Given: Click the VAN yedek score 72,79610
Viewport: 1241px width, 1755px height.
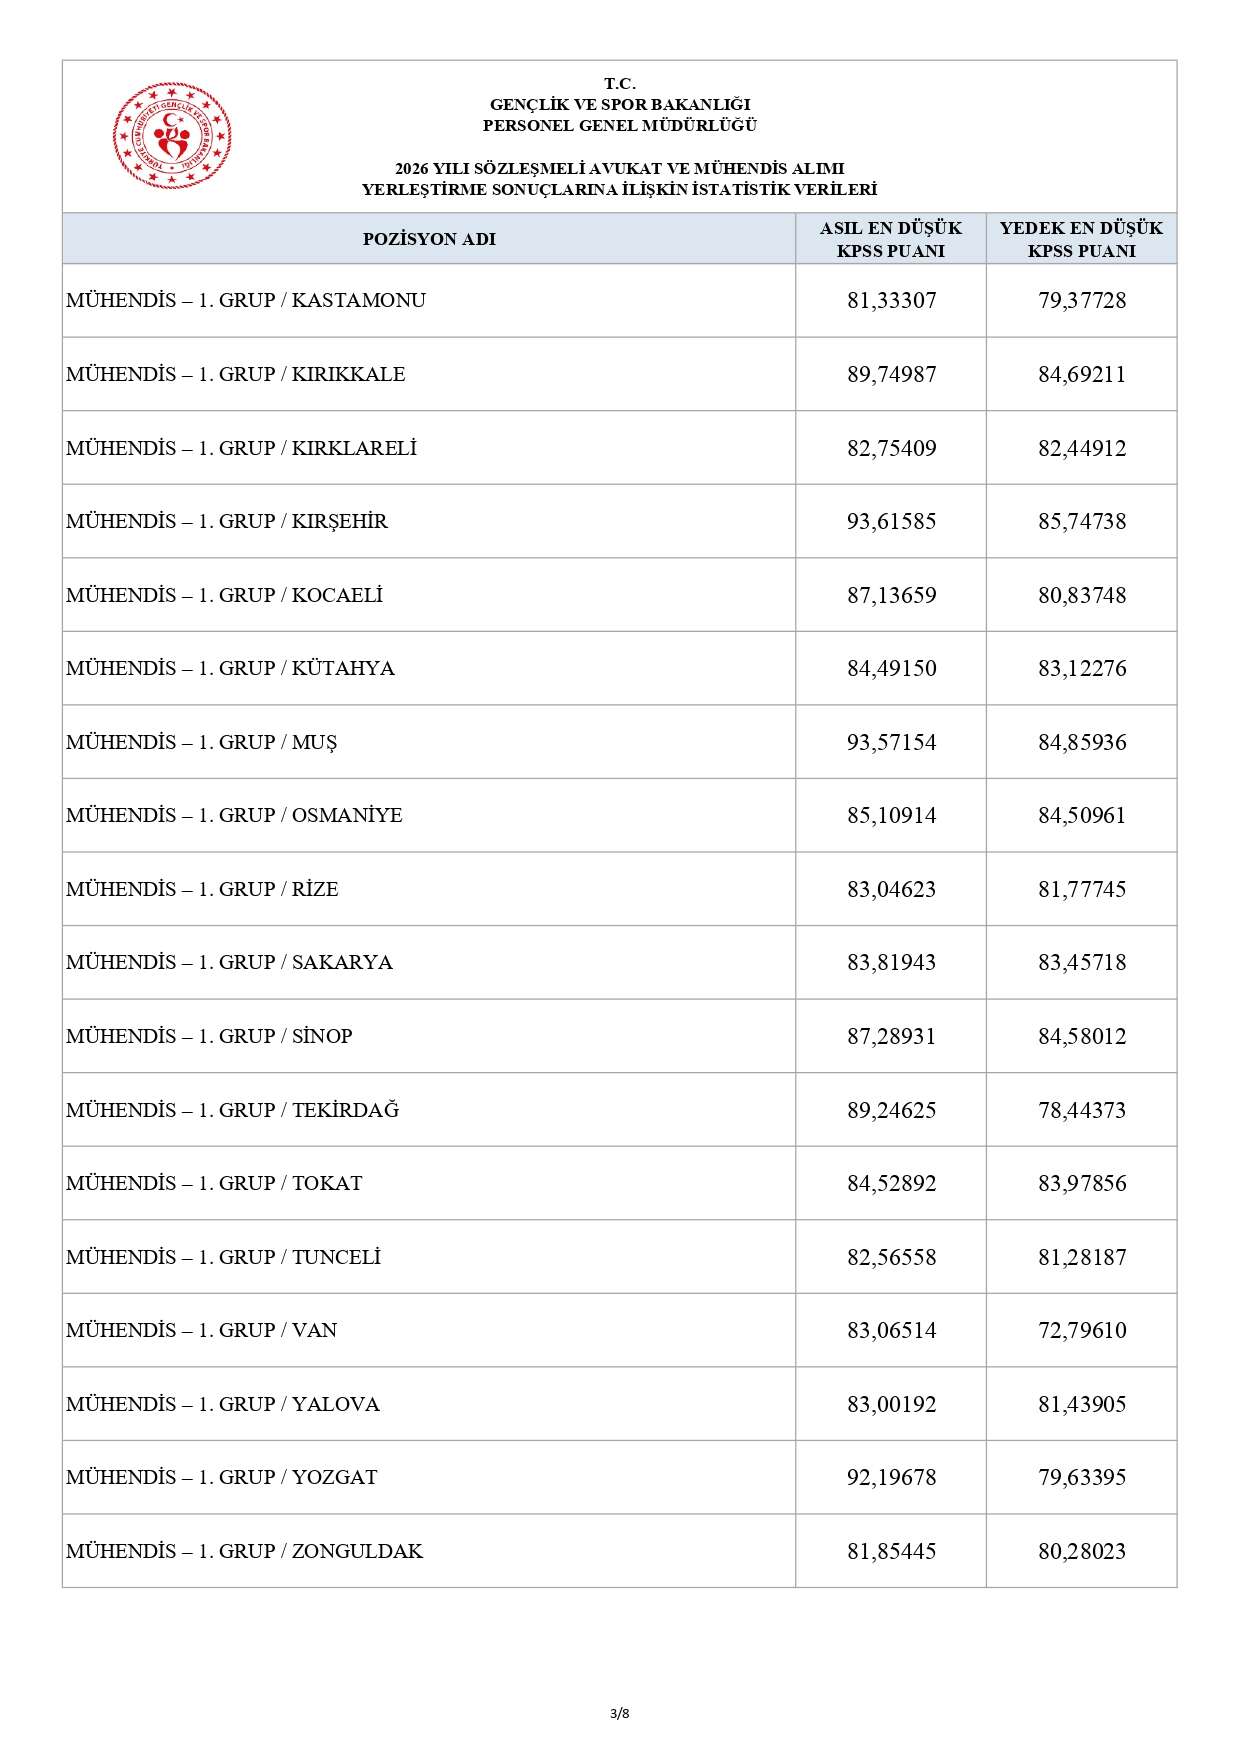Looking at the screenshot, I should (x=1082, y=1330).
